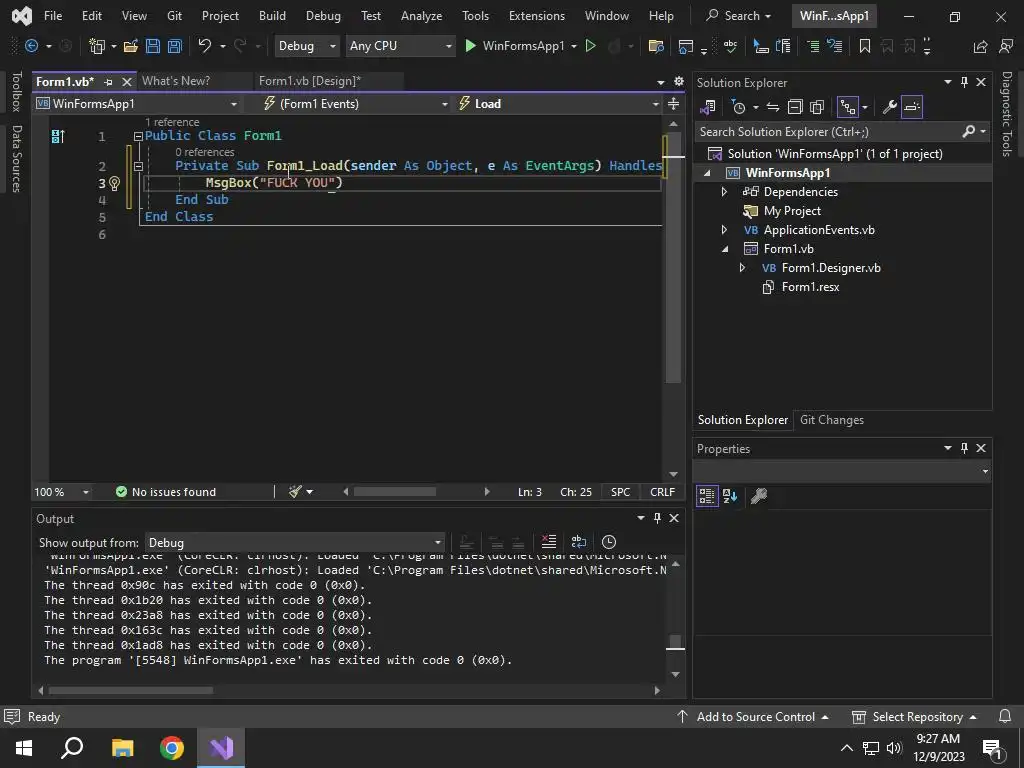Viewport: 1024px width, 768px height.
Task: Click the Output panel horizontal scrollbar thumb
Action: [131, 690]
